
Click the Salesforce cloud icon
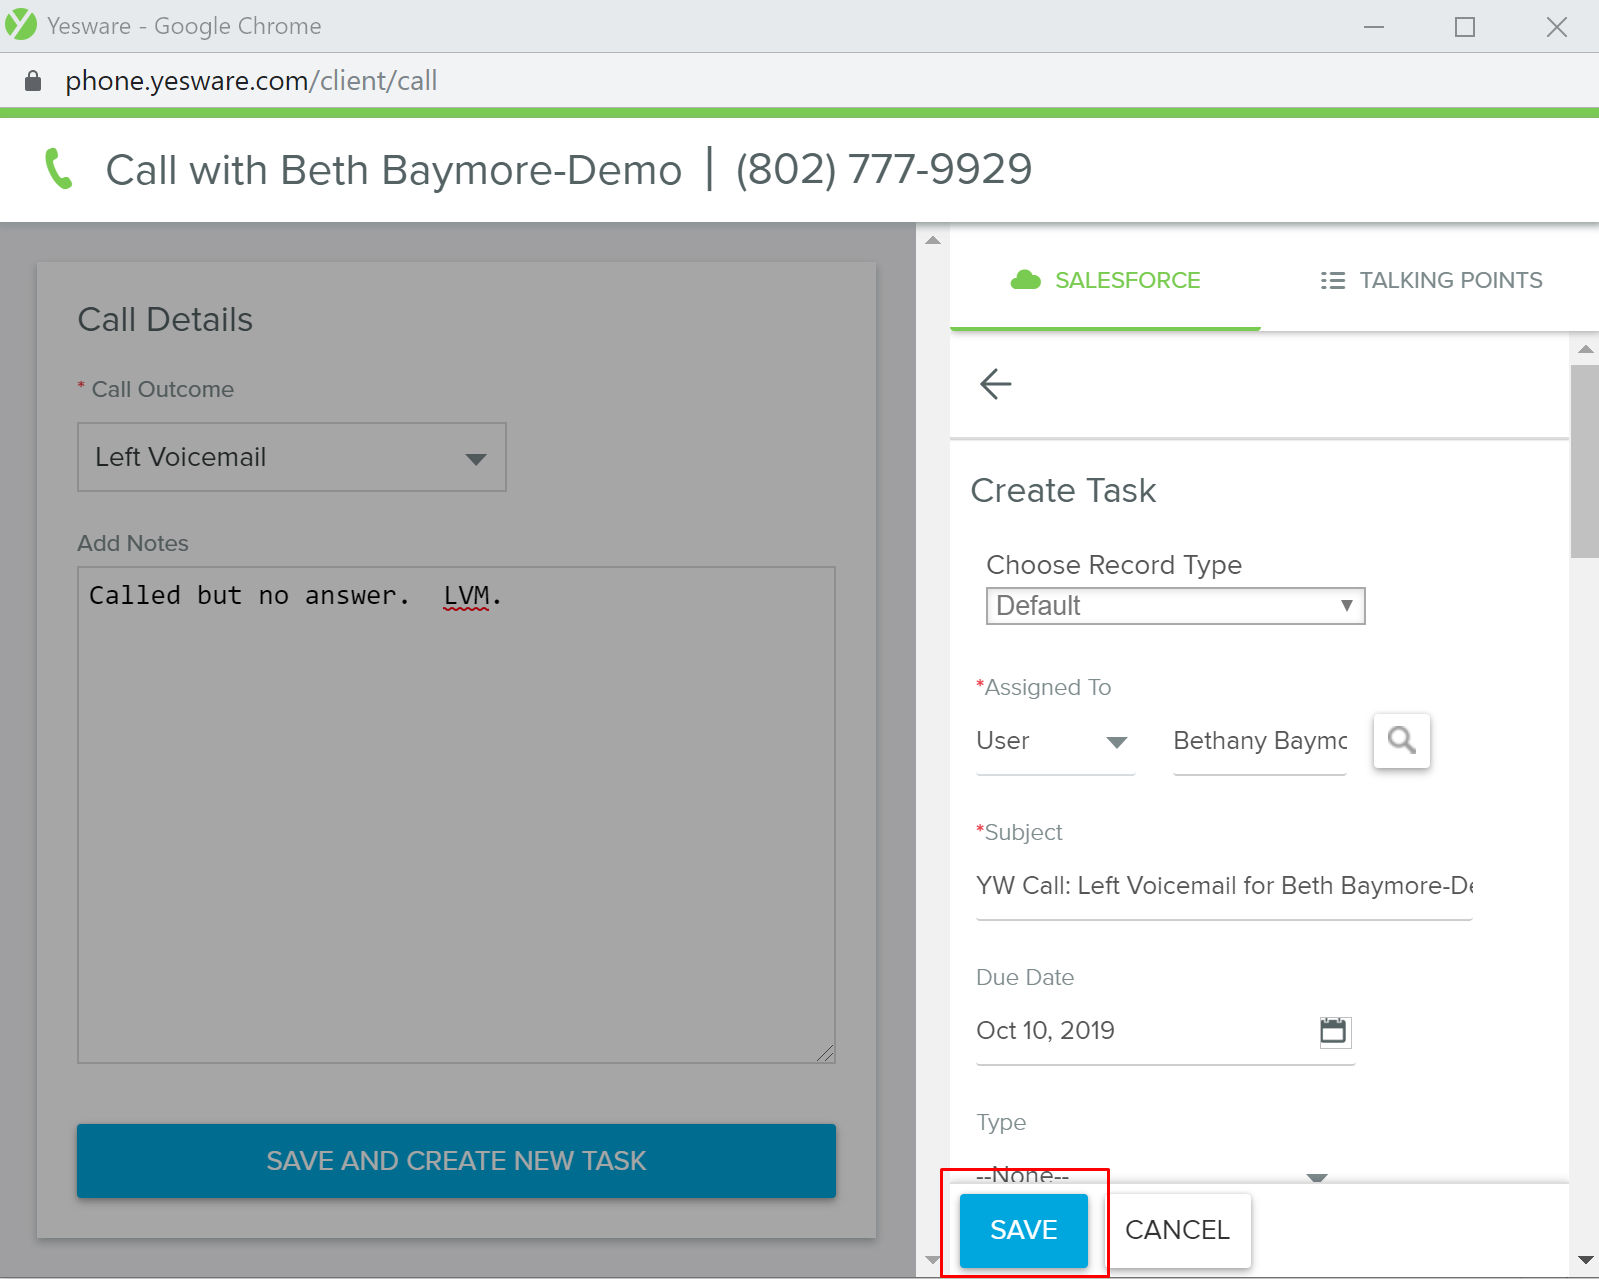pos(1026,280)
